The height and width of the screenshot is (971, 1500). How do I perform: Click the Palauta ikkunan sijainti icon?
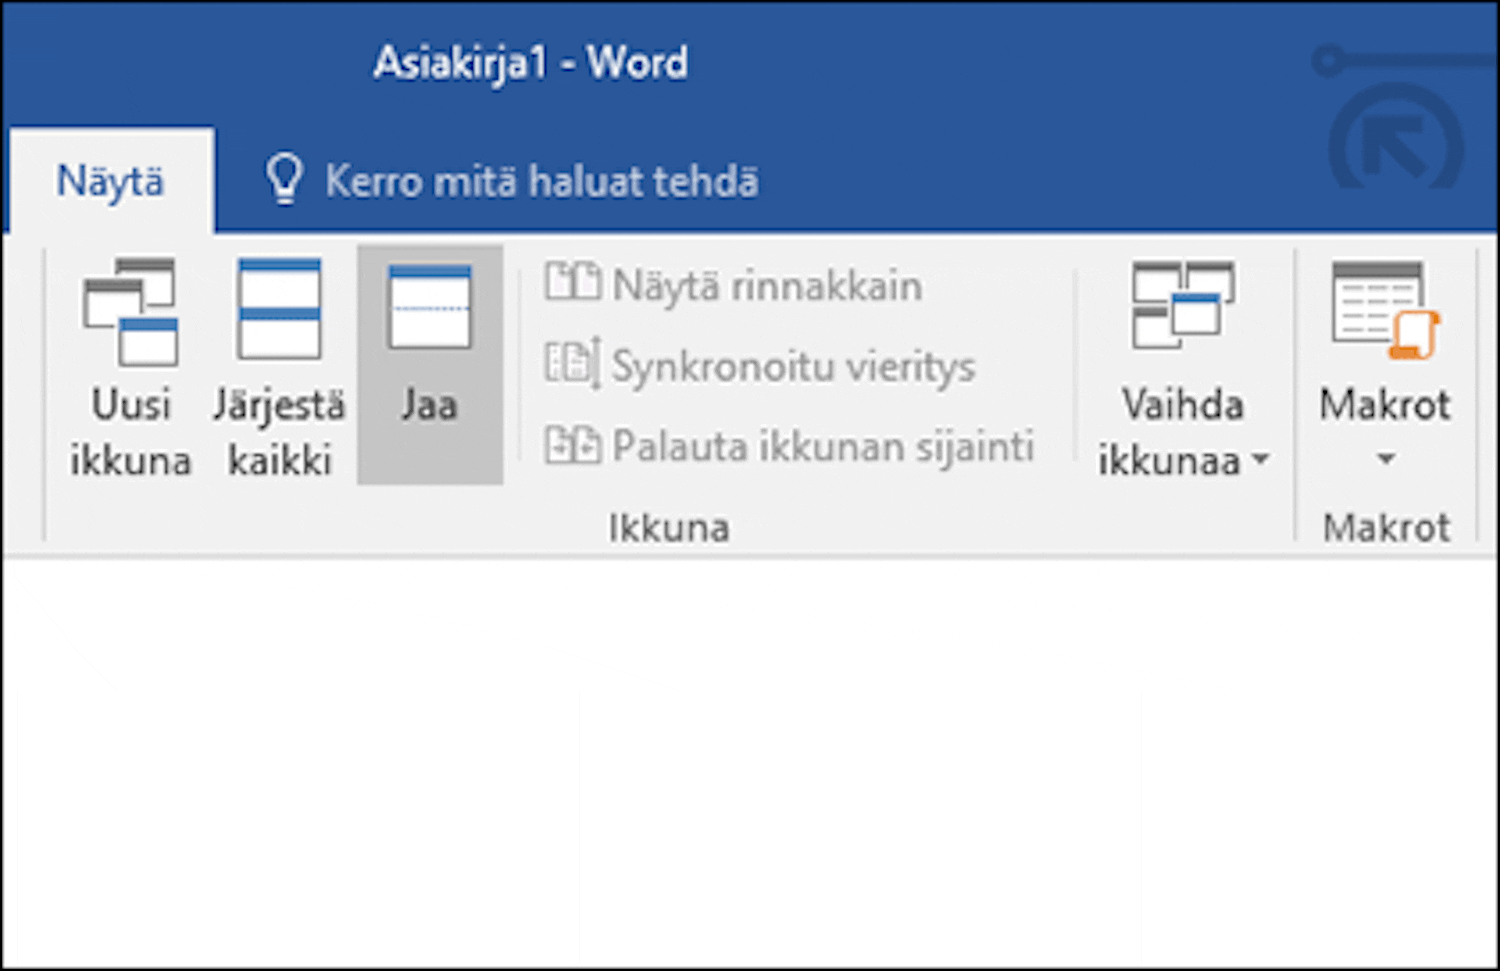(572, 446)
